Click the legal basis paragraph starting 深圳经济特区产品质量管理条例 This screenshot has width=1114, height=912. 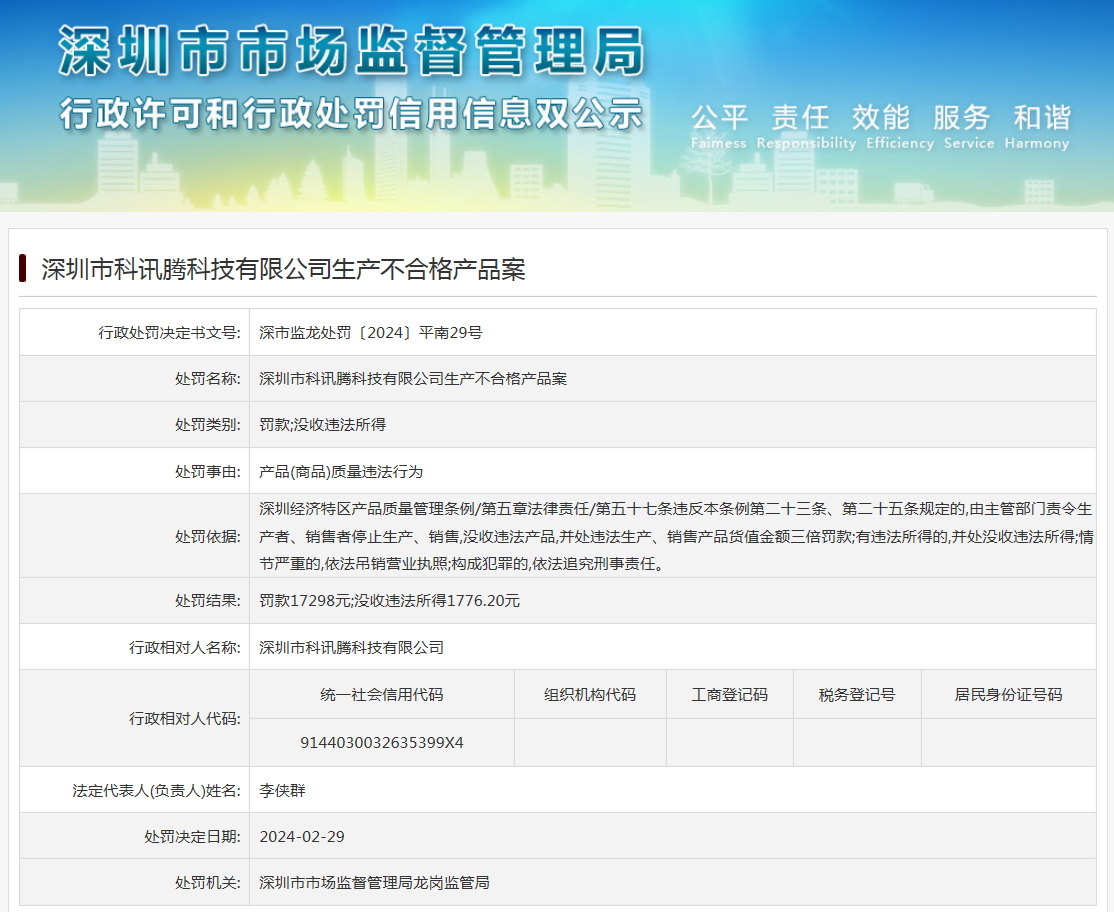(676, 536)
